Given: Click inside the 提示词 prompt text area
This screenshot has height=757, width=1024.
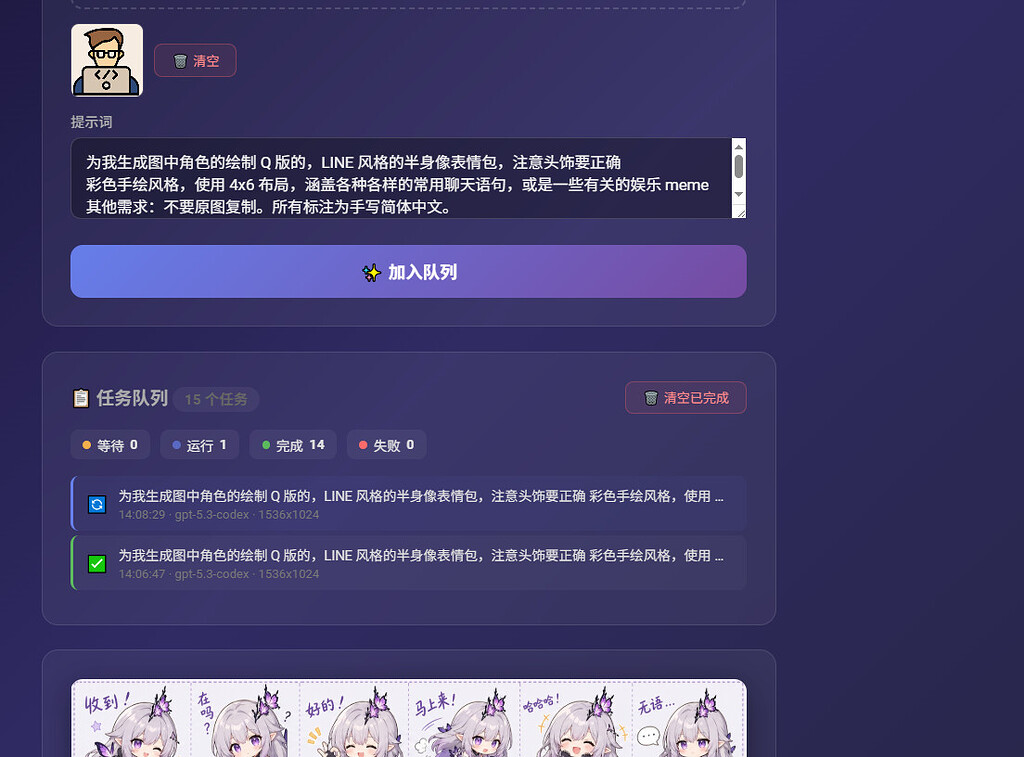Looking at the screenshot, I should (x=401, y=178).
